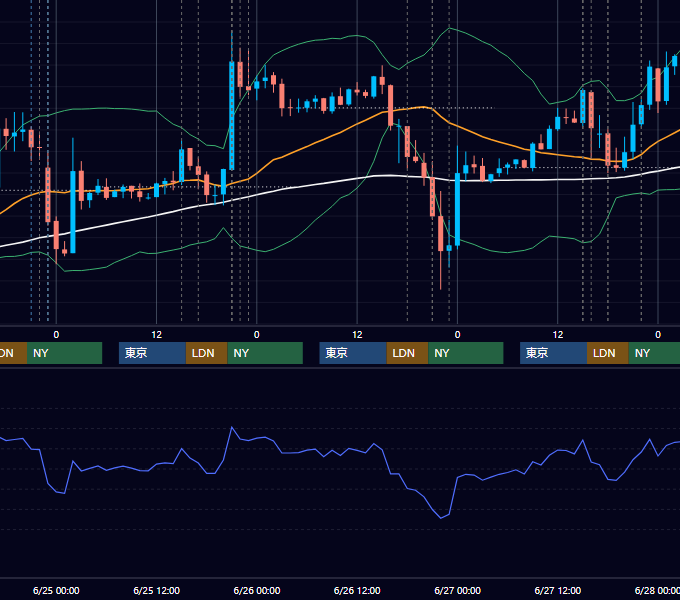Click the 6/25 12:00 date label

pos(157,590)
